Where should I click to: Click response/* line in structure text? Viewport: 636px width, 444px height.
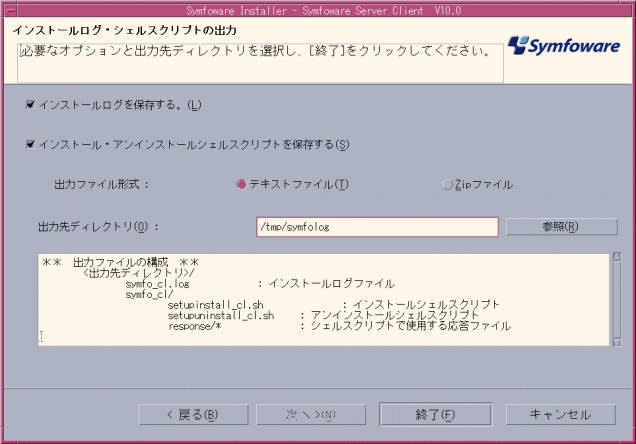point(339,326)
